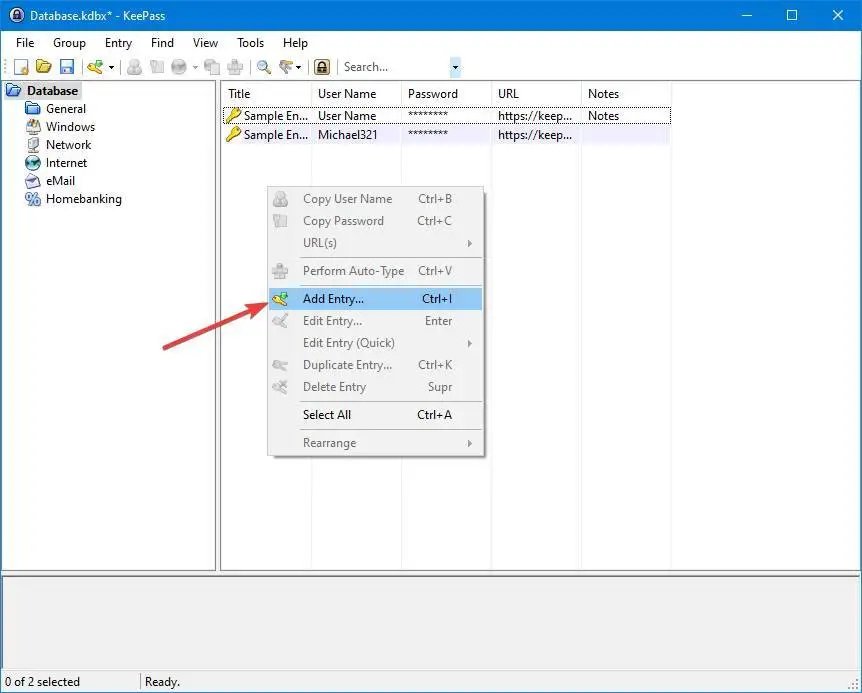The width and height of the screenshot is (862, 693).
Task: Click the Add Entry key icon in toolbar
Action: click(x=95, y=67)
